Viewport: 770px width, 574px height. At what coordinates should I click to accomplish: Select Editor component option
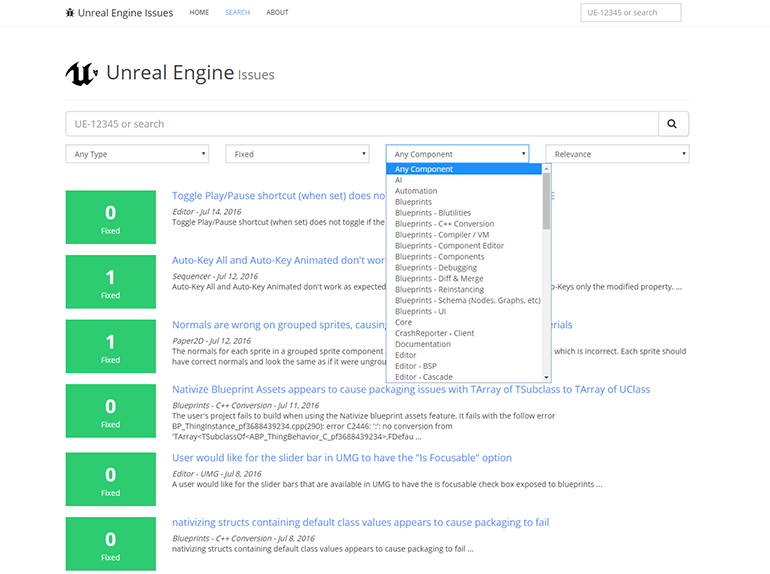click(x=464, y=355)
